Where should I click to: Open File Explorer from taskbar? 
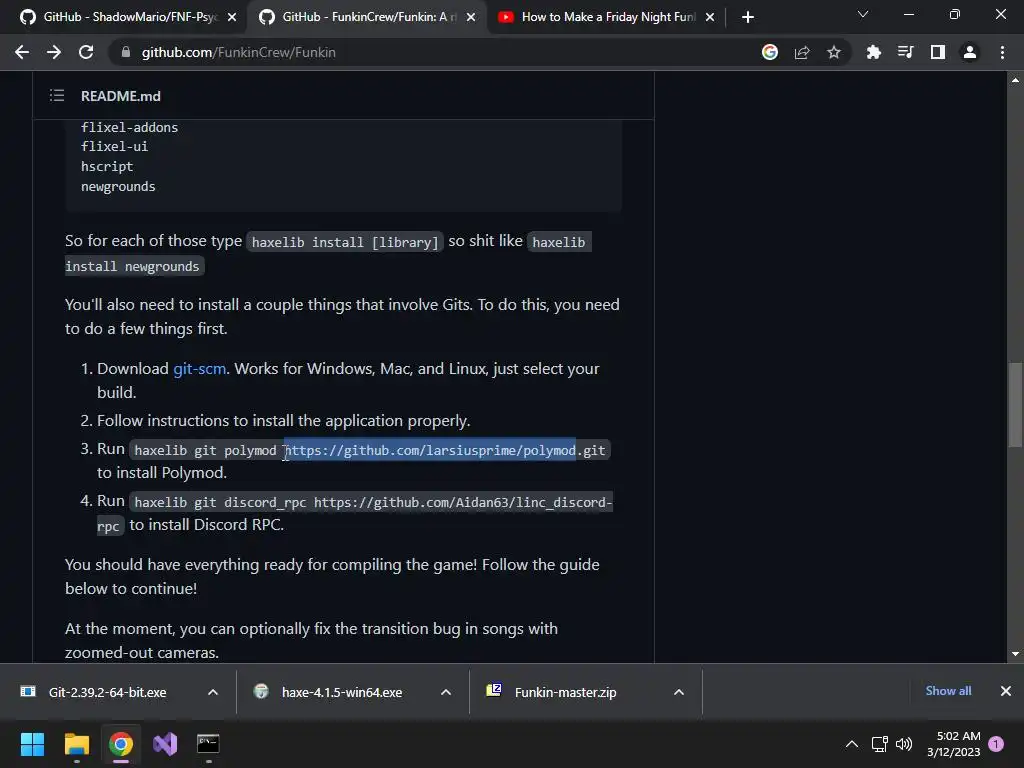[76, 744]
